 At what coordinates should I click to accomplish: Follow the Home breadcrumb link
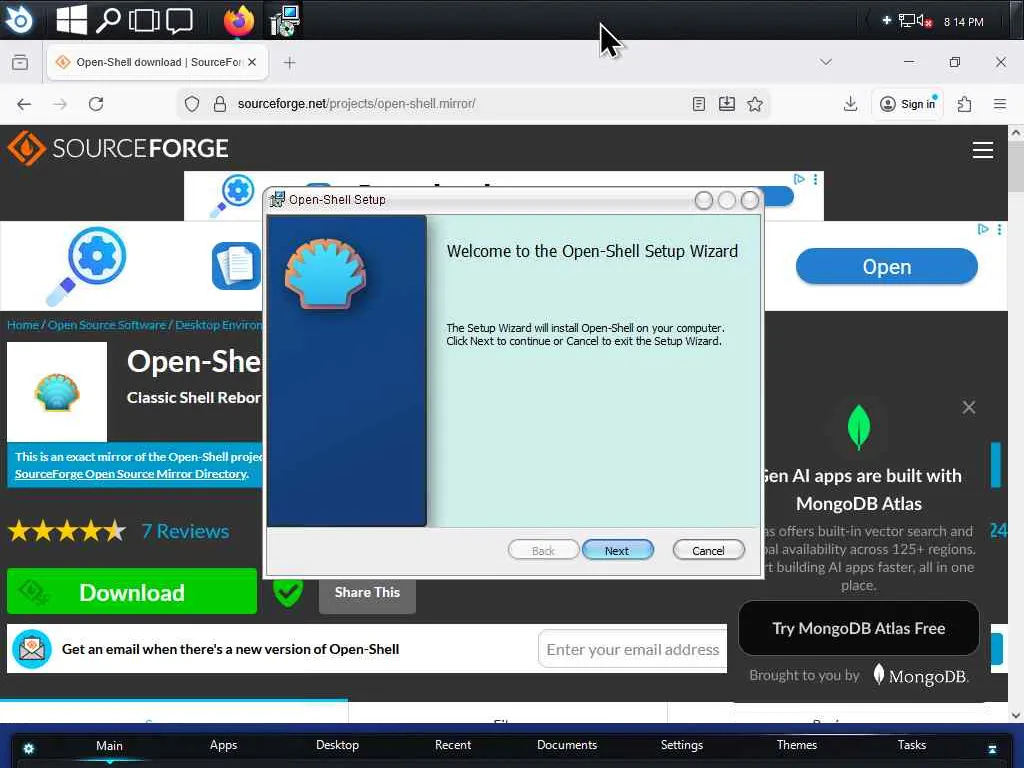[23, 325]
